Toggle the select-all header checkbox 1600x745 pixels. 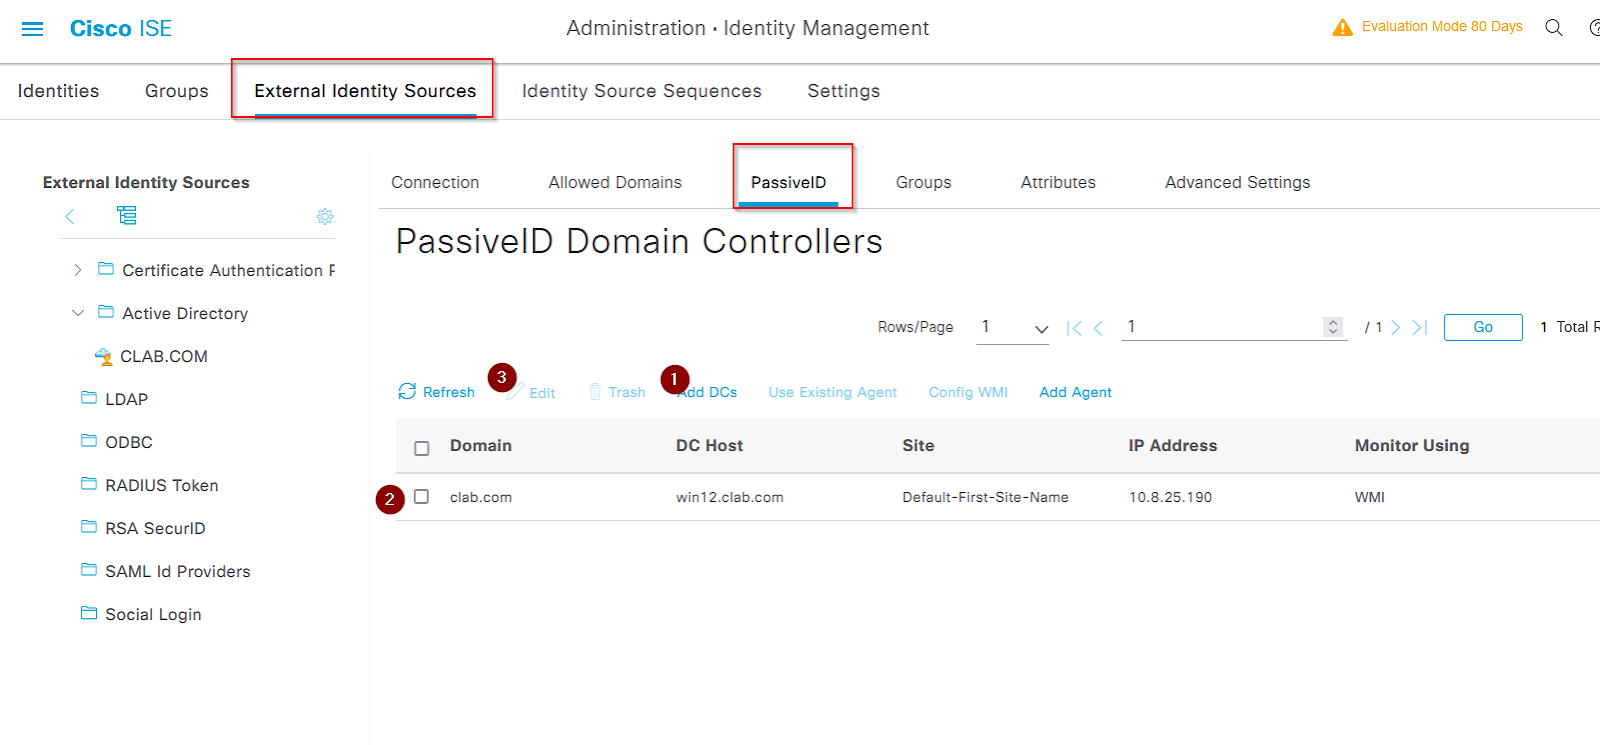coord(422,448)
